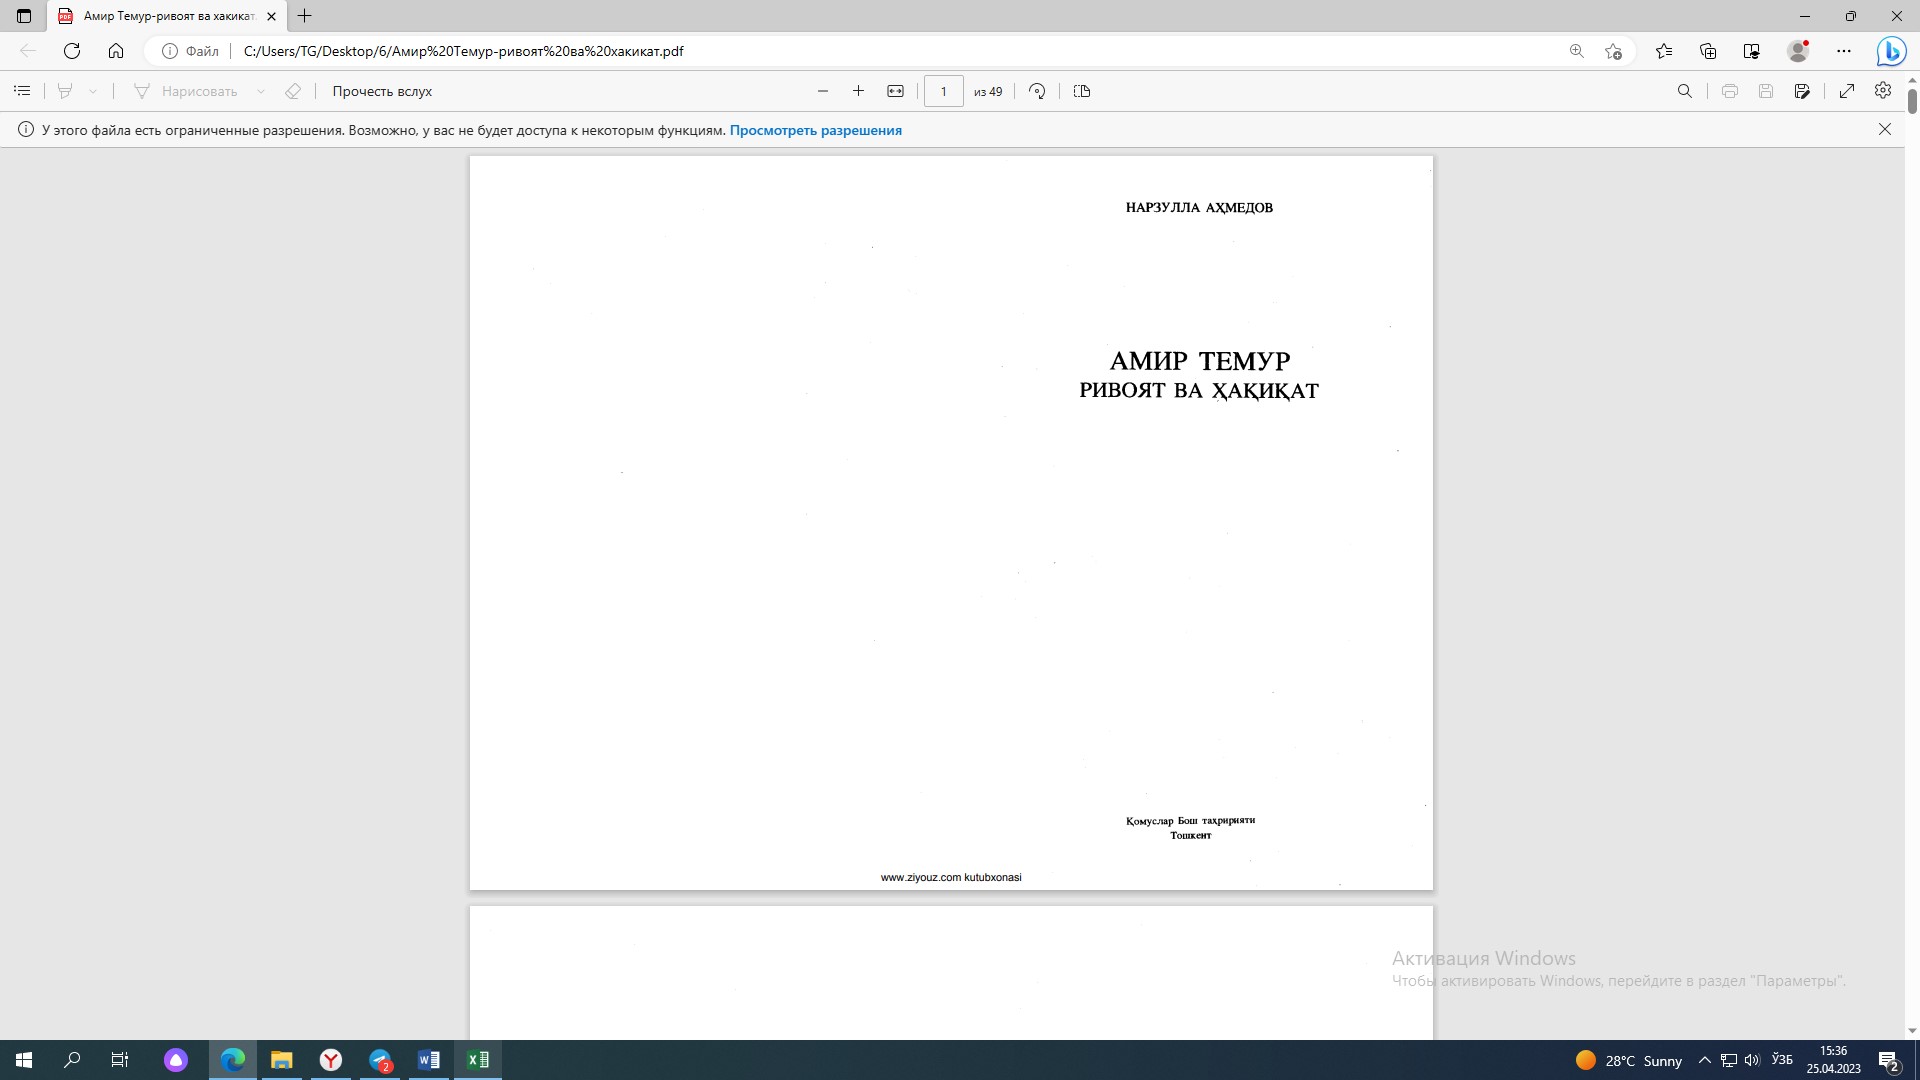Open PDF settings gear icon
This screenshot has height=1080, width=1920.
point(1883,91)
